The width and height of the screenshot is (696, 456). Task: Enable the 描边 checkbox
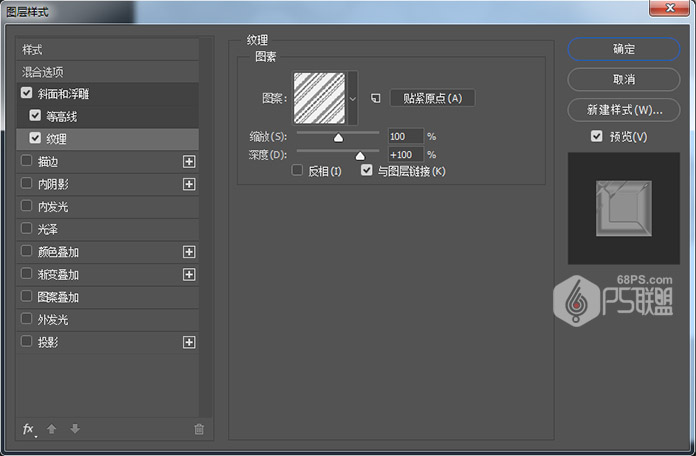tap(26, 160)
